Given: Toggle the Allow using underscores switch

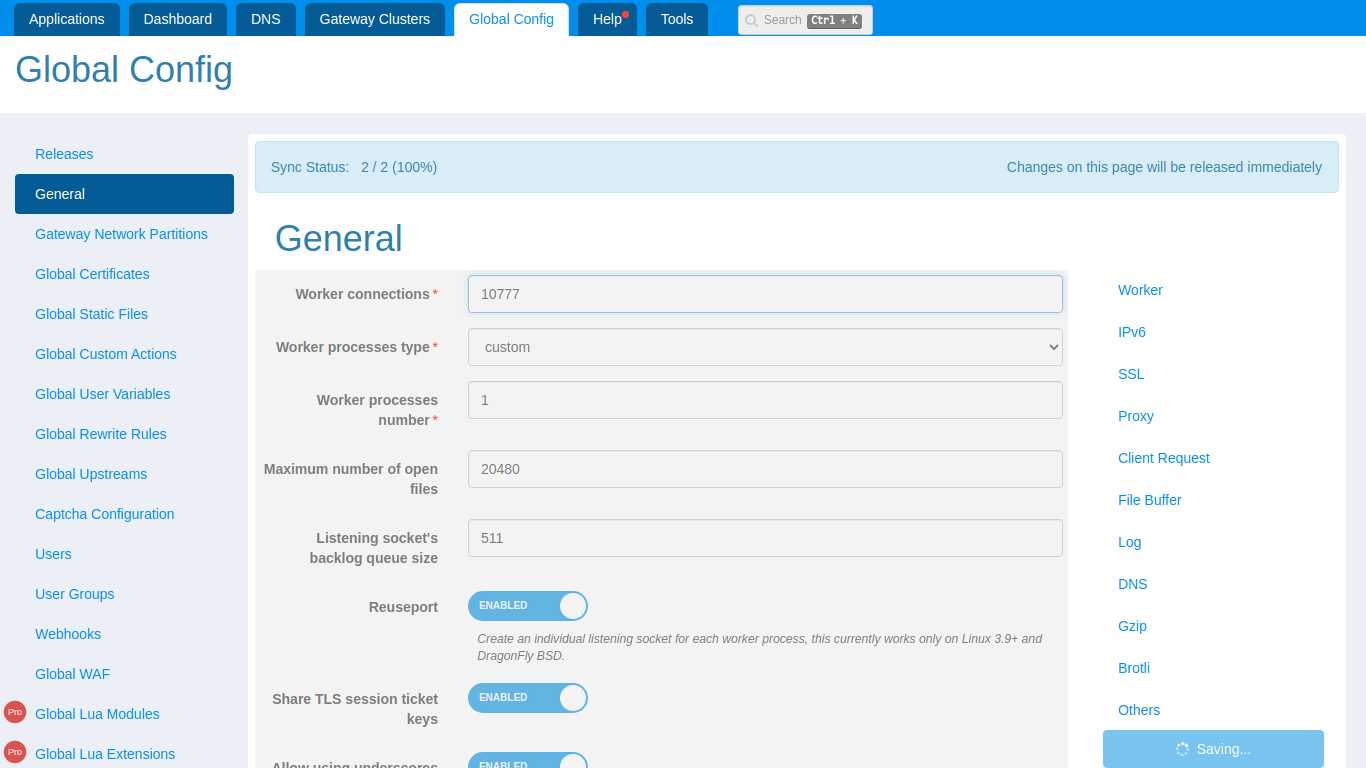Looking at the screenshot, I should [x=528, y=760].
